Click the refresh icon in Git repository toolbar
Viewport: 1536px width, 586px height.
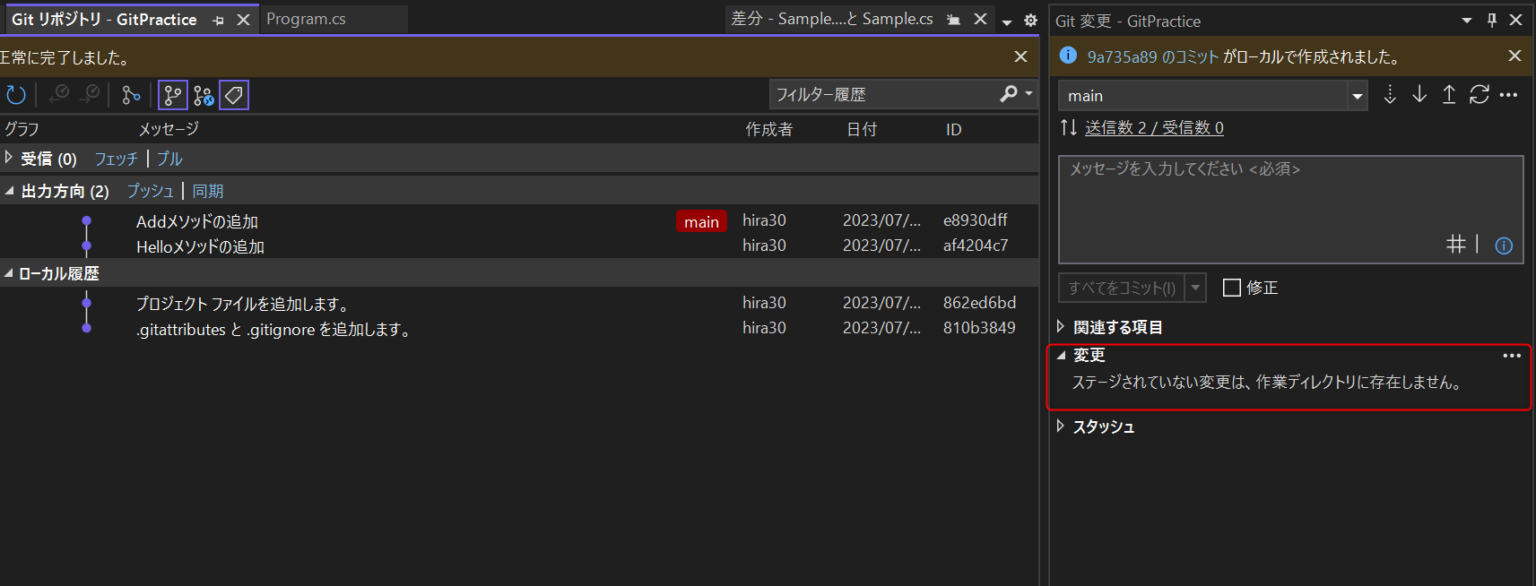16,95
